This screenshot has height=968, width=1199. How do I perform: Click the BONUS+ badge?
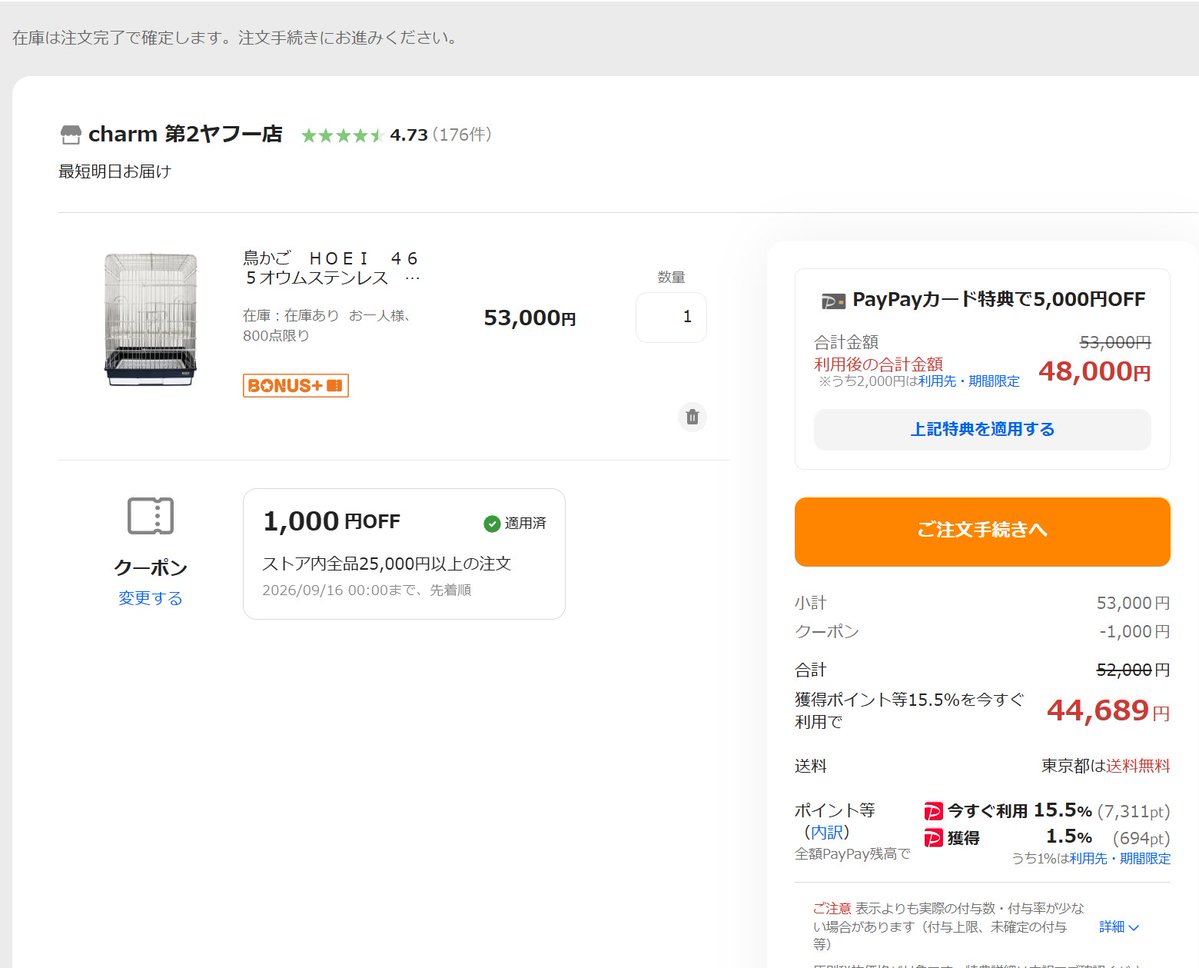pos(296,385)
